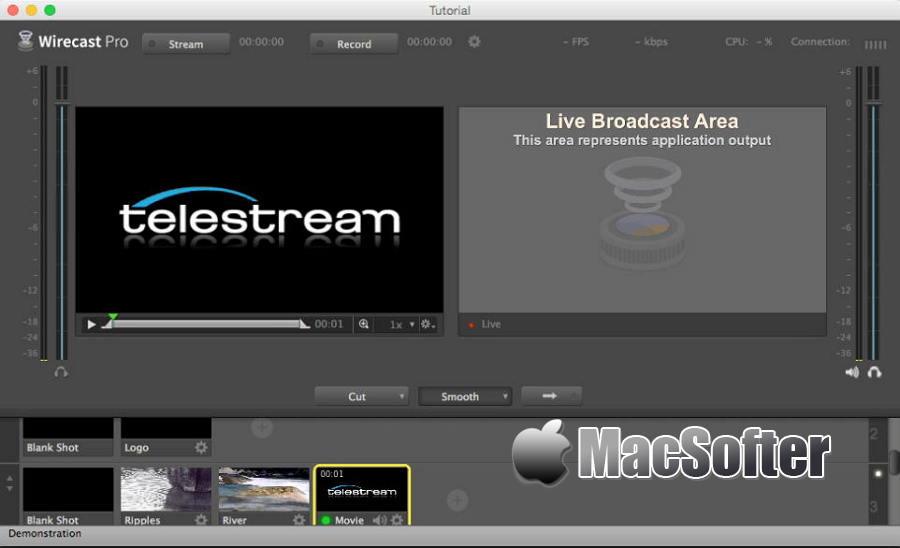This screenshot has height=548, width=900.
Task: Open Ripples shot gear settings
Action: tap(201, 520)
